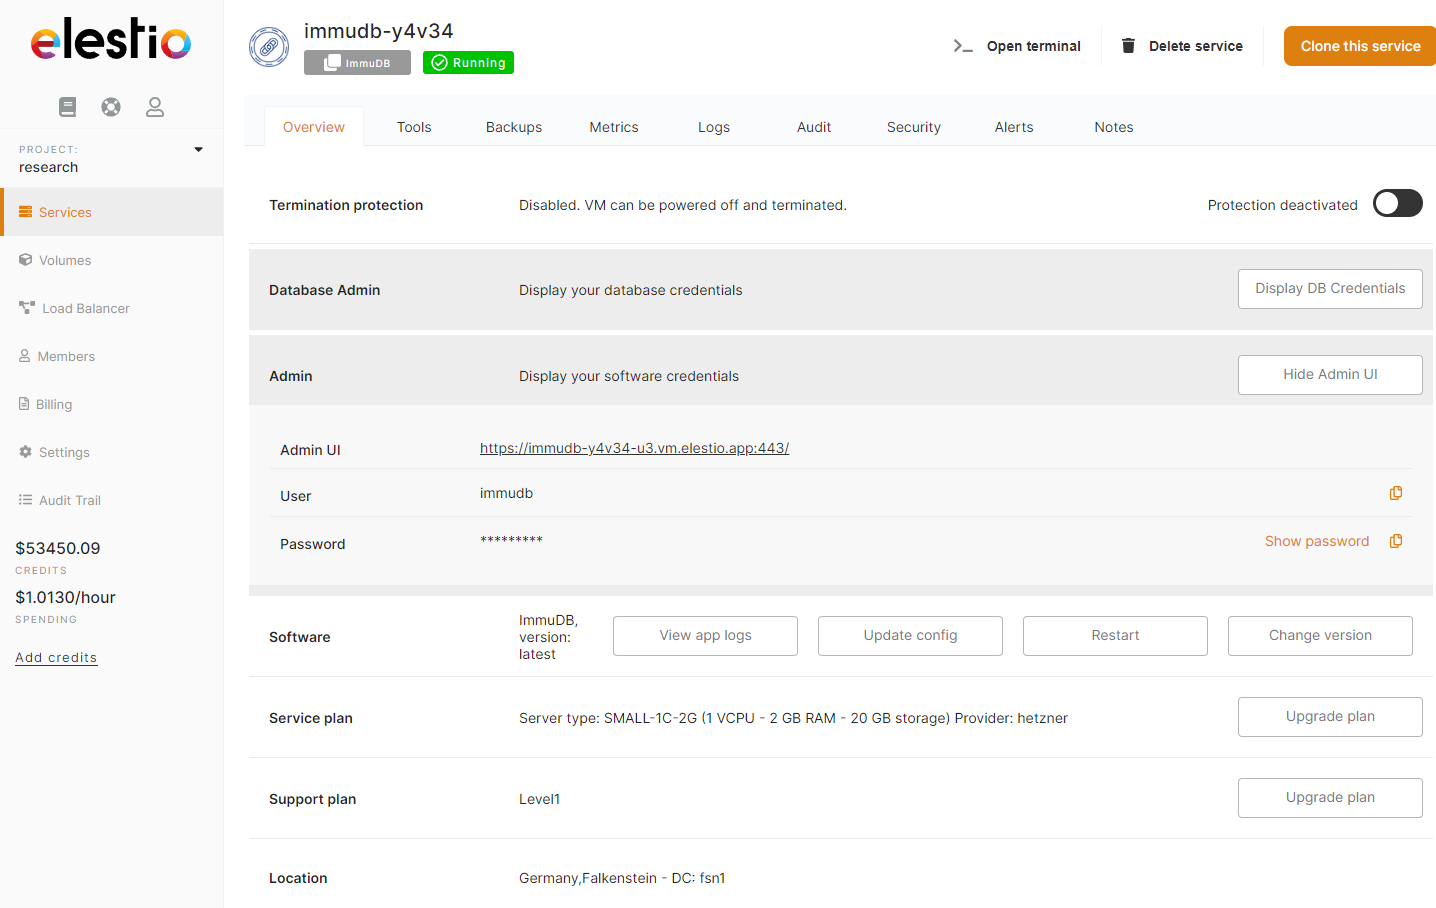The image size is (1436, 908).
Task: Click the Load Balancer network icon
Action: coord(27,308)
